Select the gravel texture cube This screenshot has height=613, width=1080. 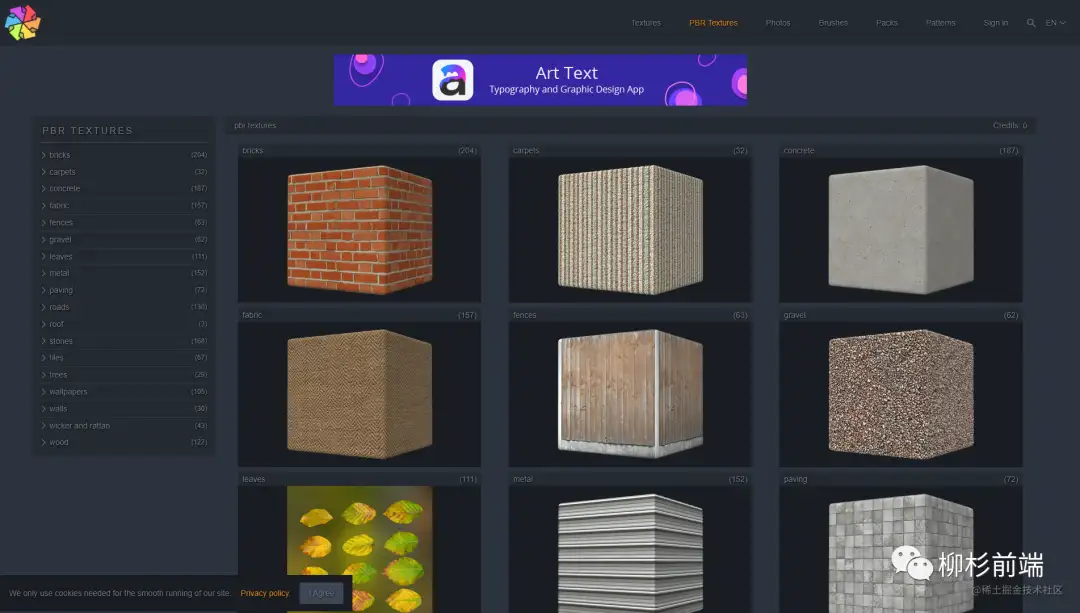900,393
